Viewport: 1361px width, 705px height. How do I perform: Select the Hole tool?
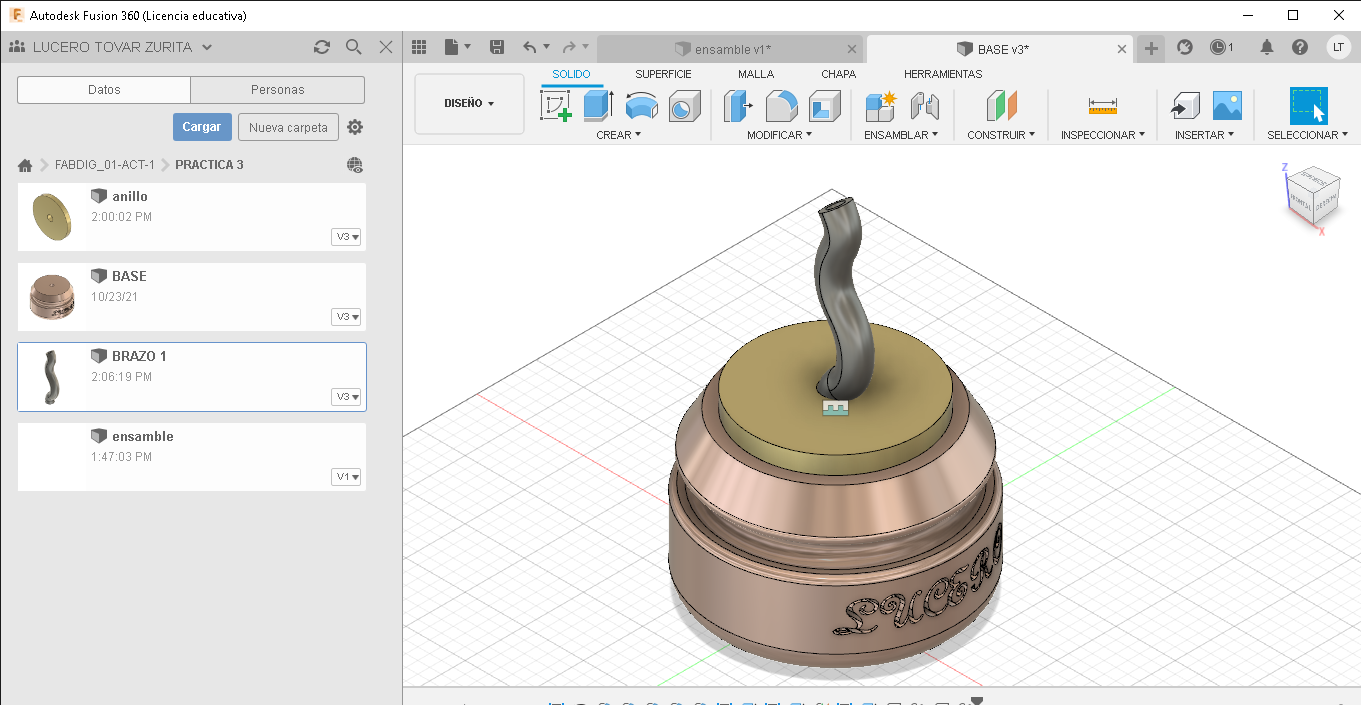tap(684, 105)
